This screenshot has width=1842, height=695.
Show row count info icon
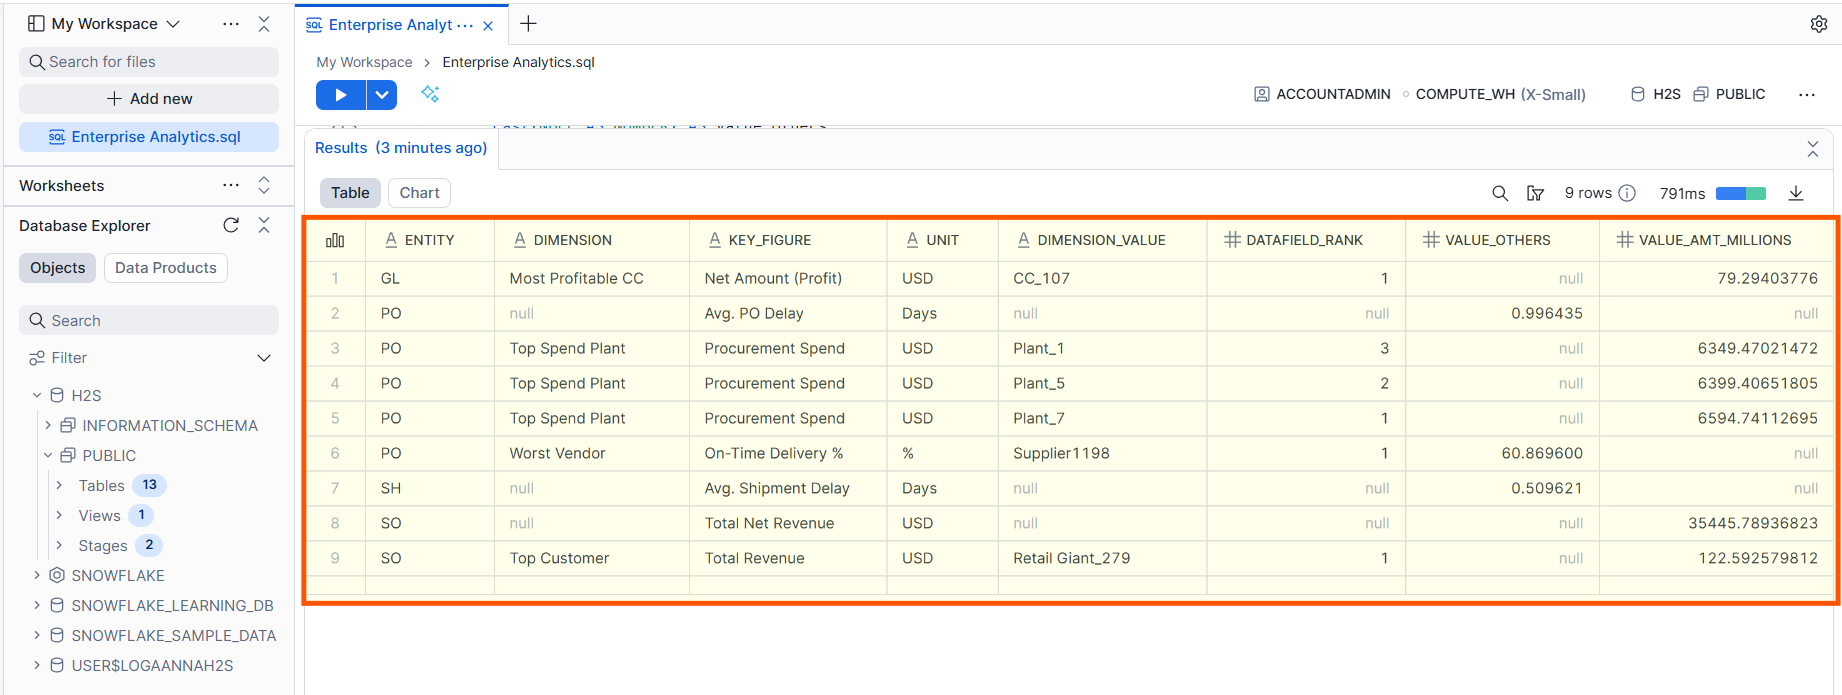(1627, 193)
